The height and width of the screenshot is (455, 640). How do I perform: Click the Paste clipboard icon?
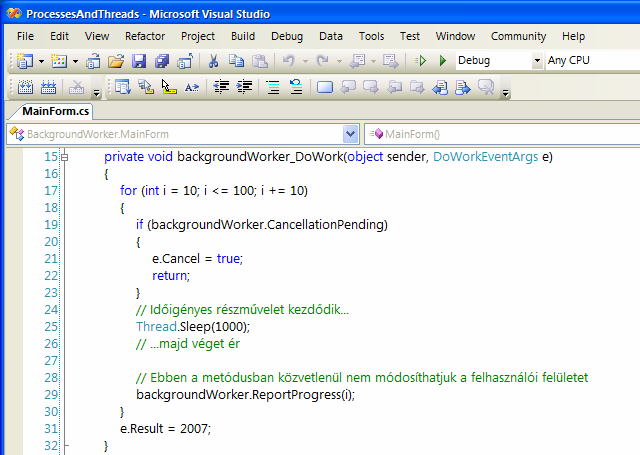(260, 61)
